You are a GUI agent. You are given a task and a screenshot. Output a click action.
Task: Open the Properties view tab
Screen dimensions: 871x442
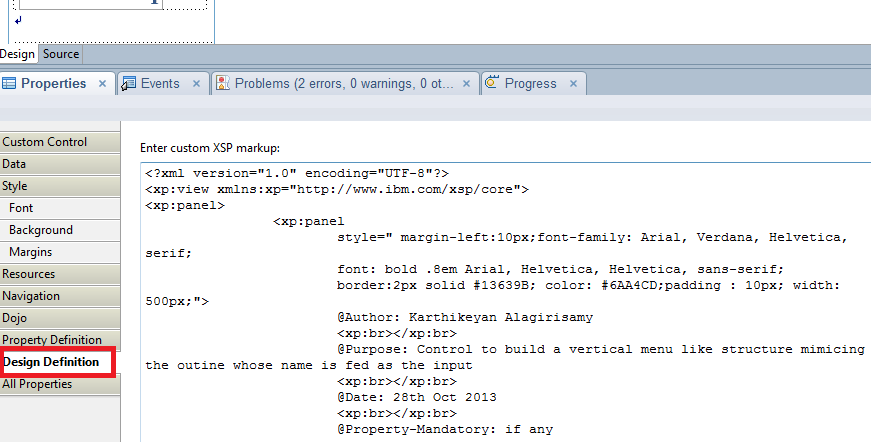coord(53,83)
